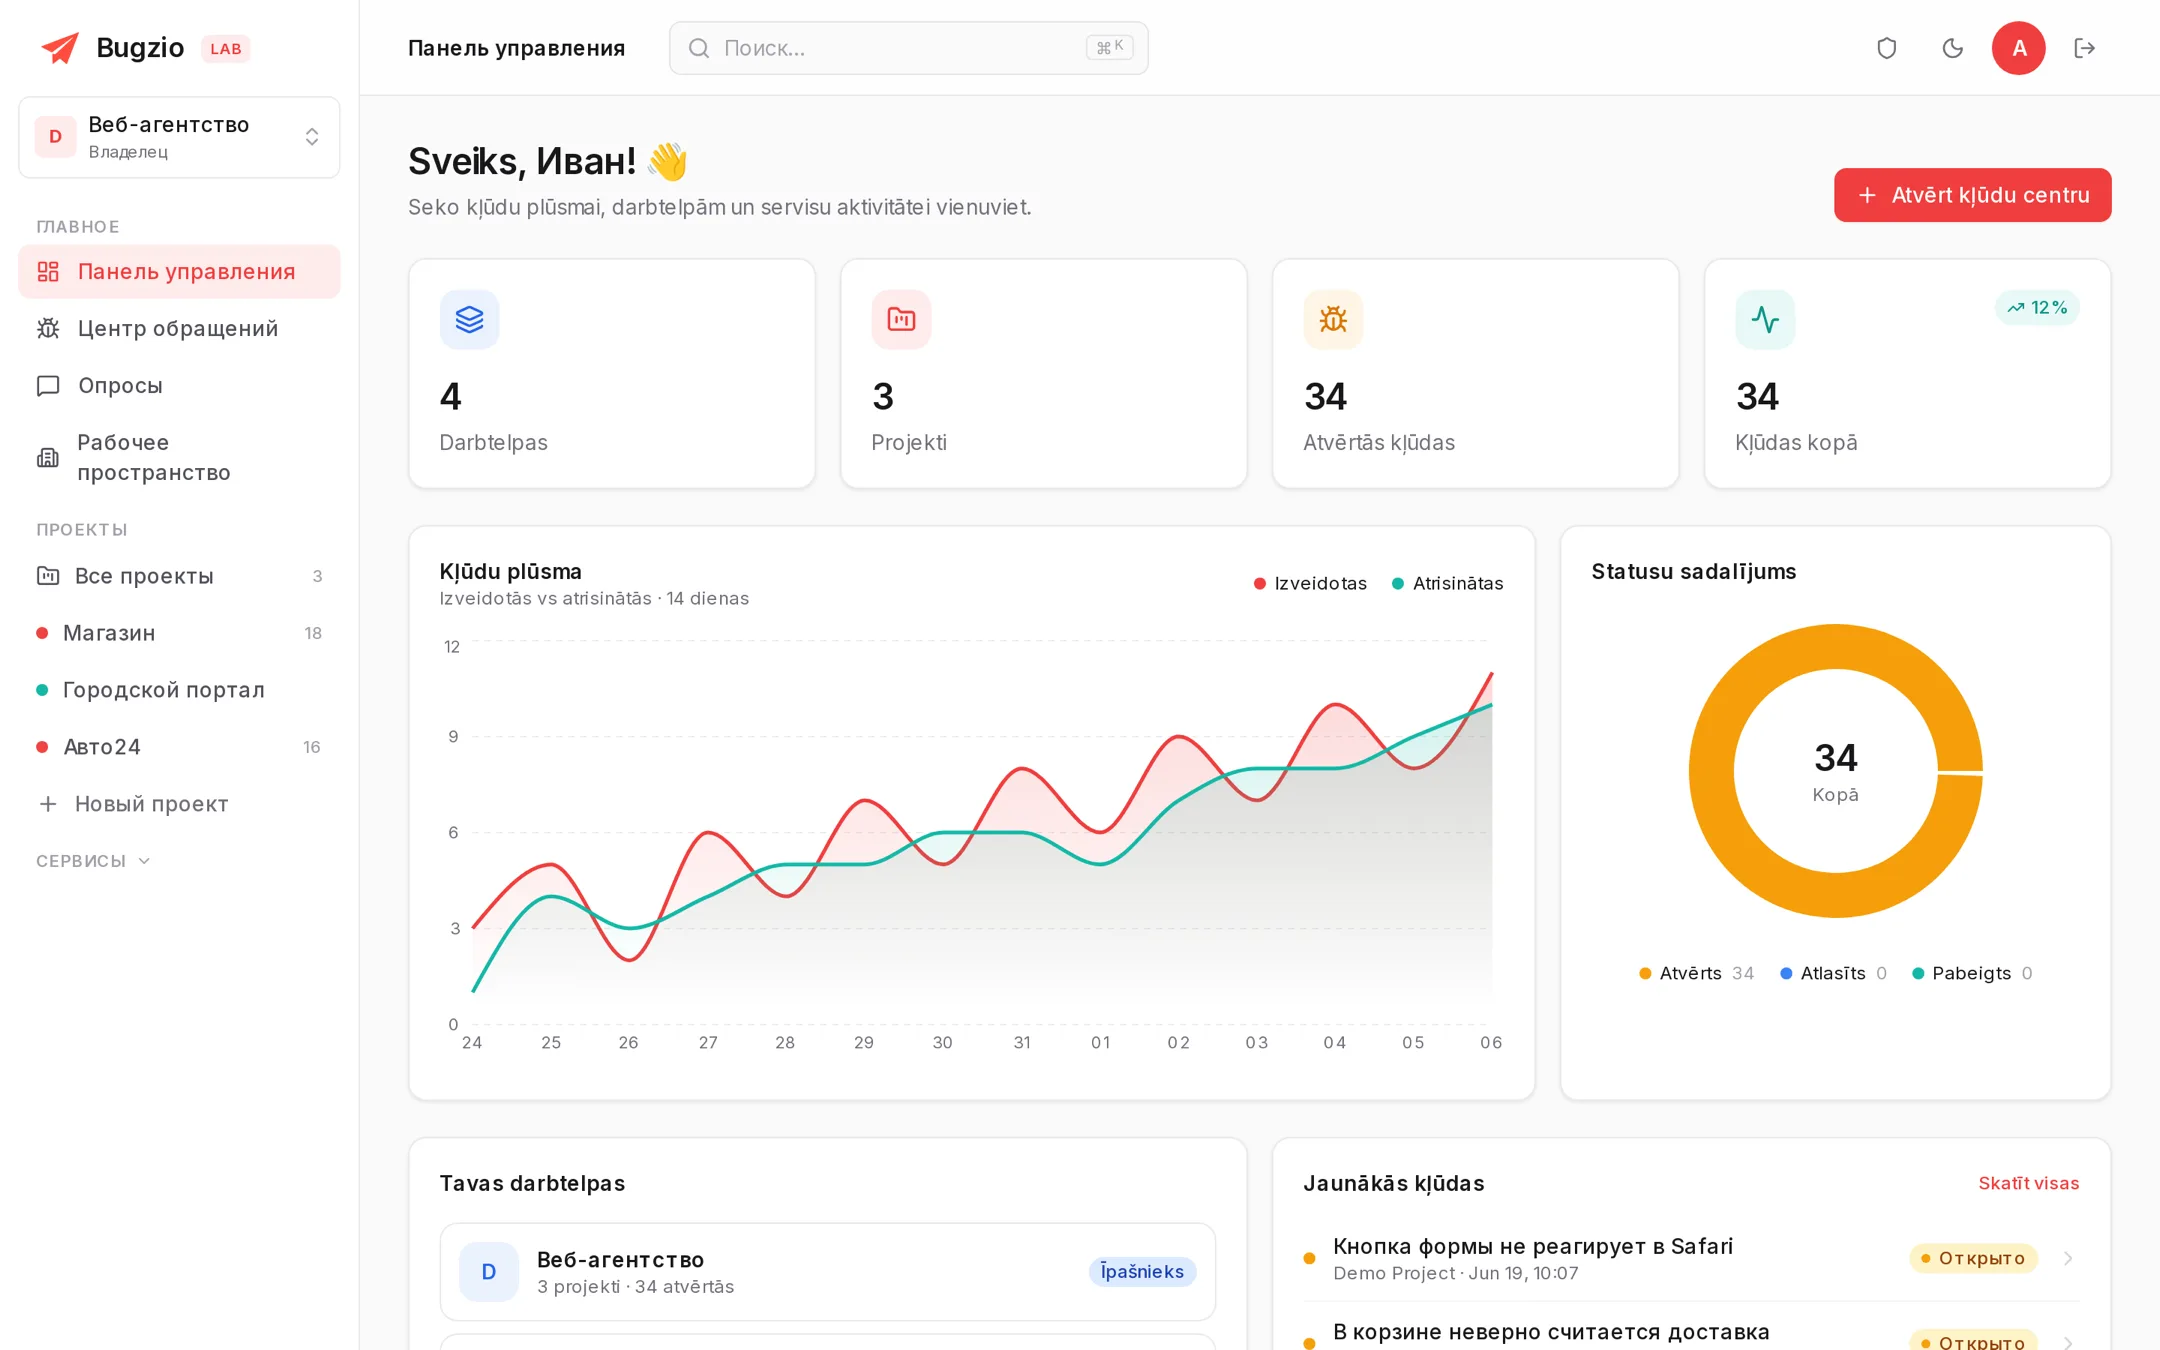Screen dimensions: 2160x1350
Task: Click the logout arrow icon
Action: point(2084,48)
